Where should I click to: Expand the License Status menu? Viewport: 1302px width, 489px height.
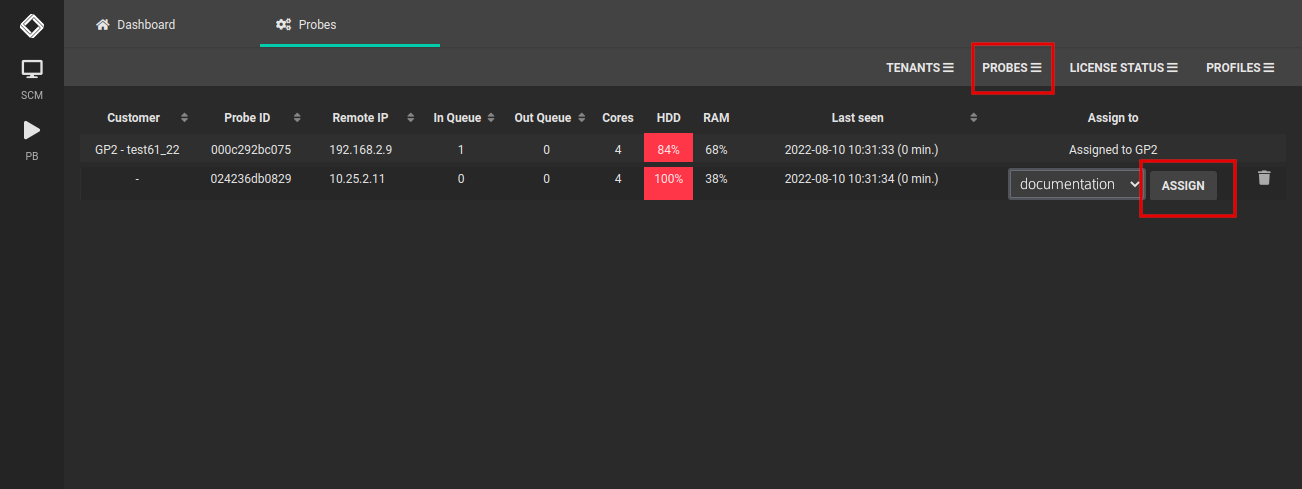[x=1123, y=68]
